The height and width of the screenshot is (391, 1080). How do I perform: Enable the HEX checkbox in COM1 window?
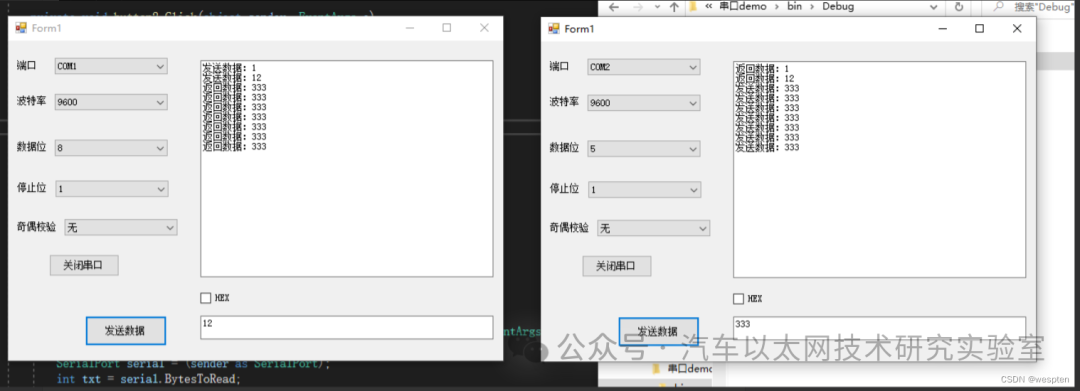pyautogui.click(x=205, y=298)
